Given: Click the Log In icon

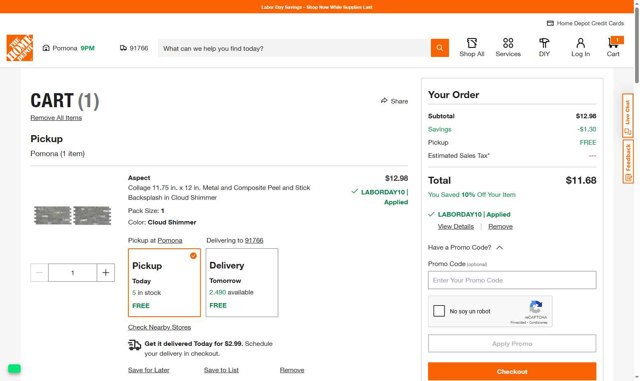Looking at the screenshot, I should click(x=580, y=47).
